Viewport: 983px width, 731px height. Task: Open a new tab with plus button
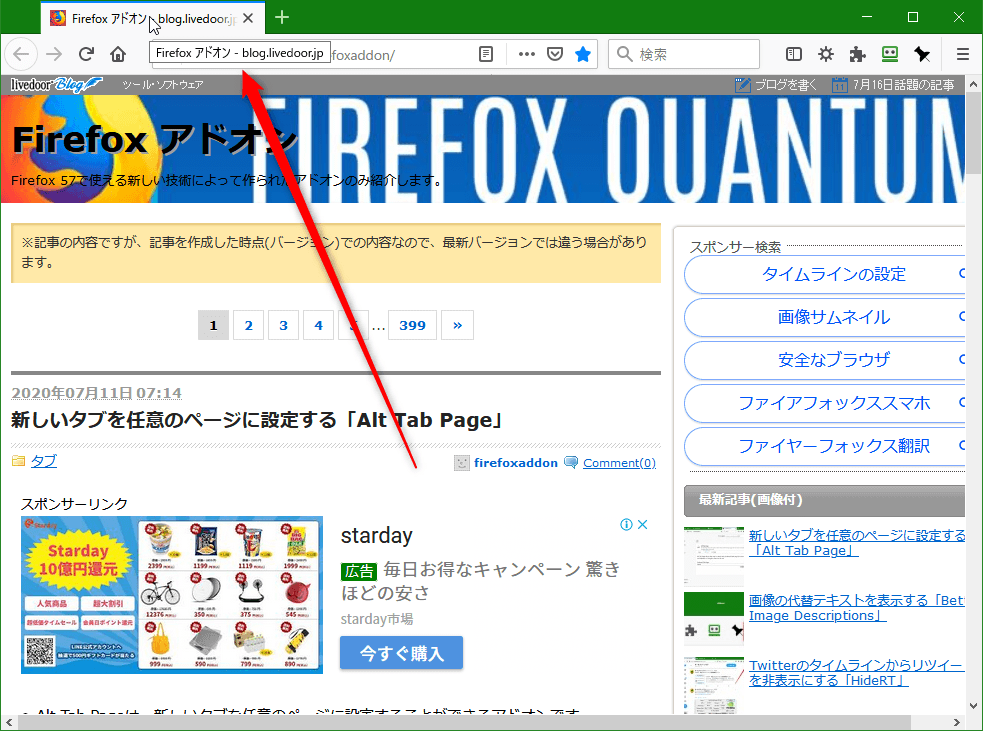(x=282, y=18)
